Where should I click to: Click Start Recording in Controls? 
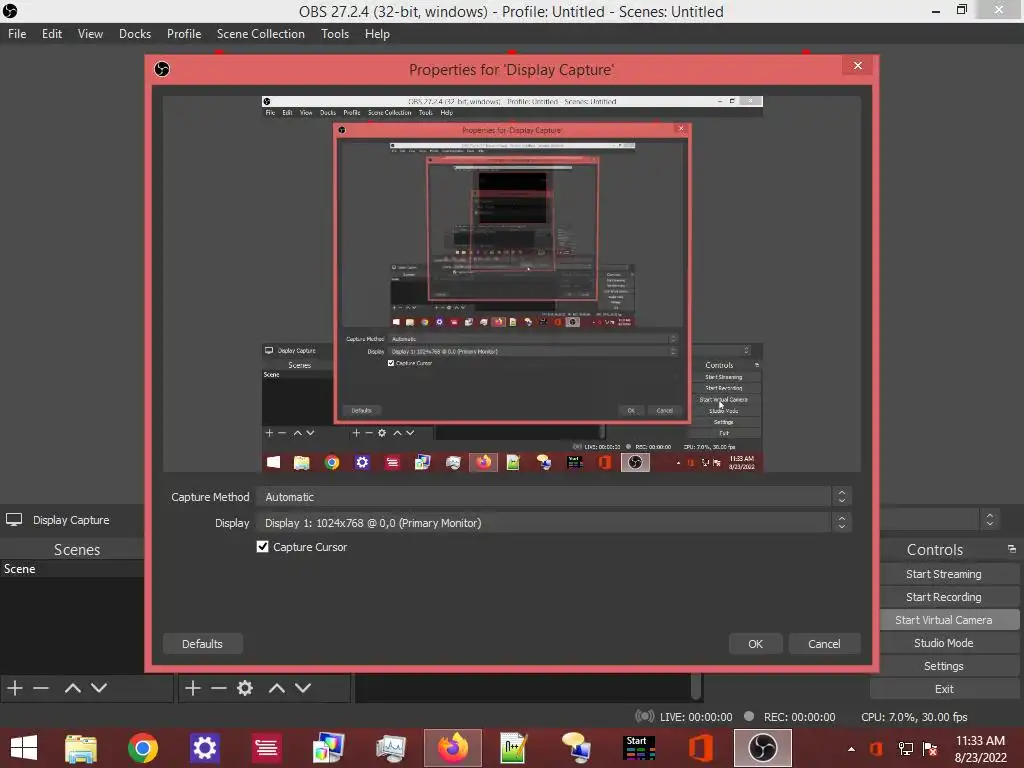943,597
